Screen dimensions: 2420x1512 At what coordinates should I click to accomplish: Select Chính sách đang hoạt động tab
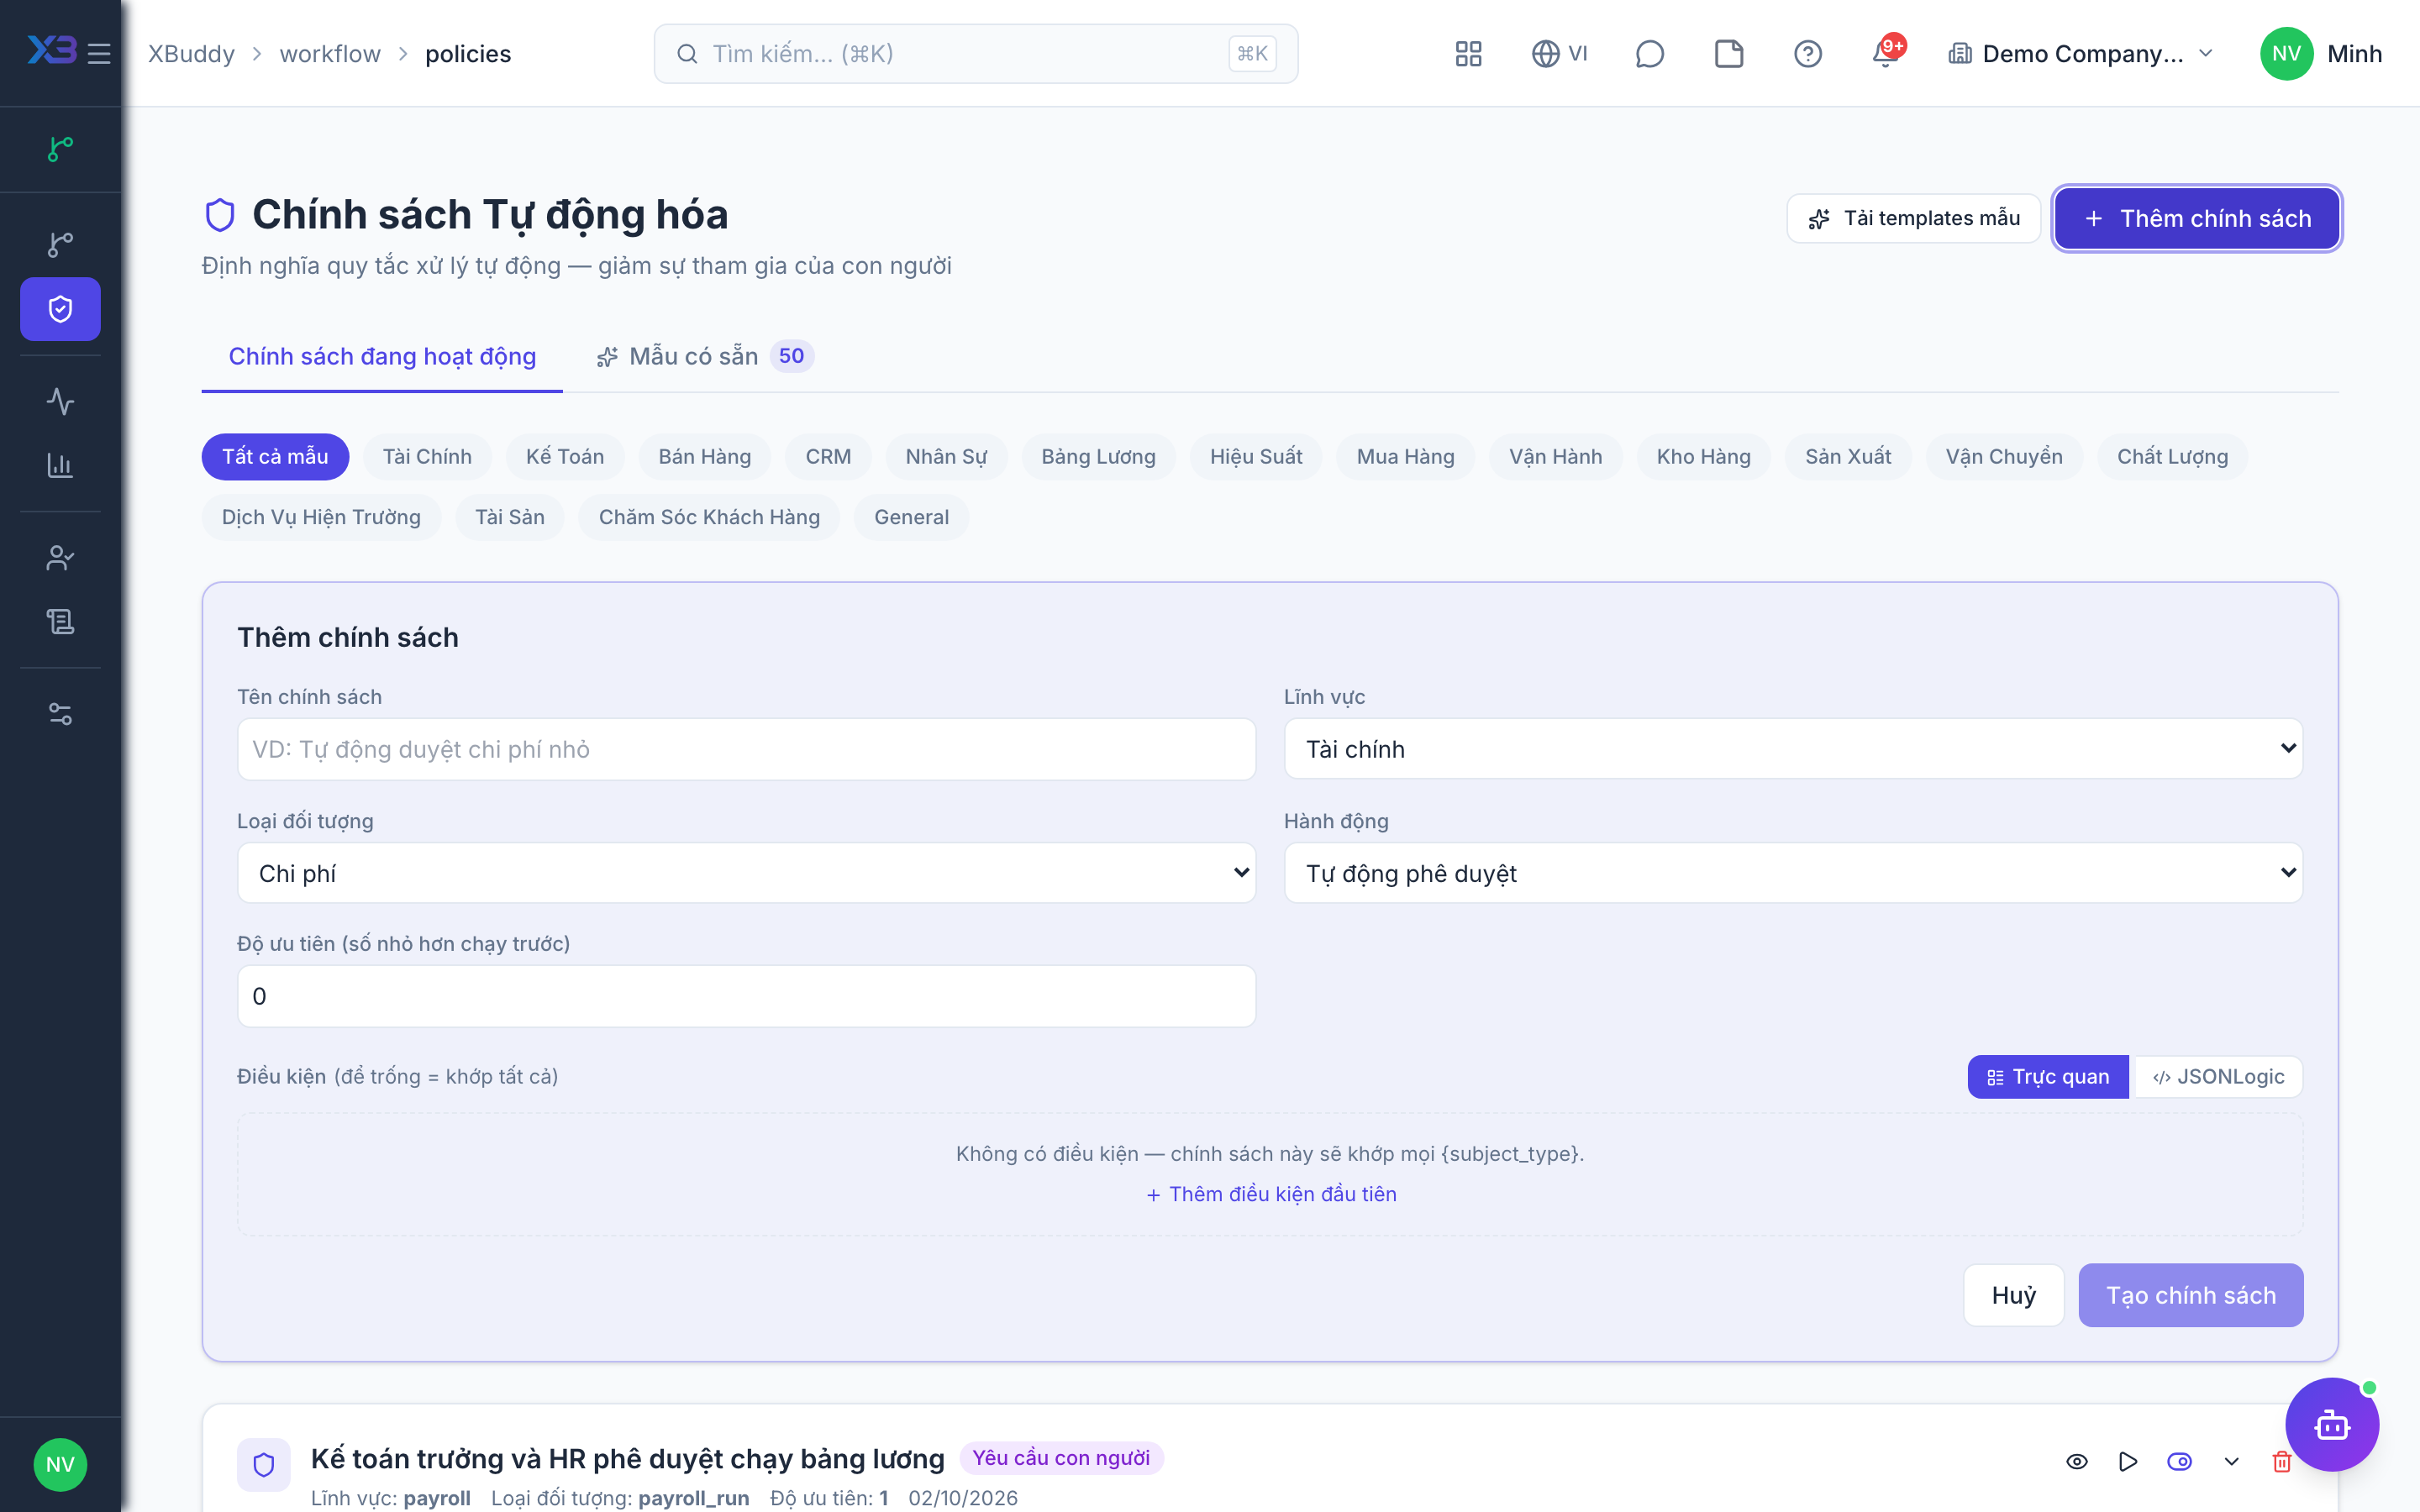tap(382, 356)
